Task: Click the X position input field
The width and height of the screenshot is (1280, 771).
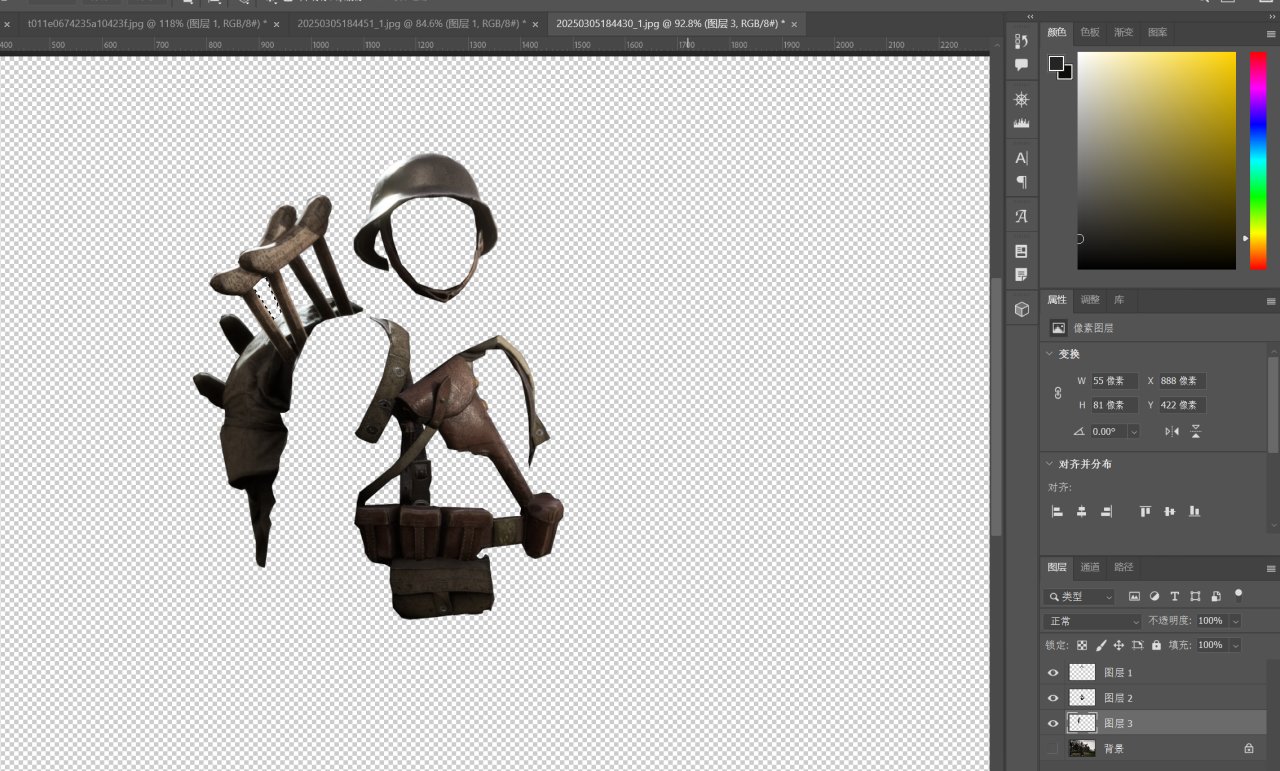Action: (x=1181, y=381)
